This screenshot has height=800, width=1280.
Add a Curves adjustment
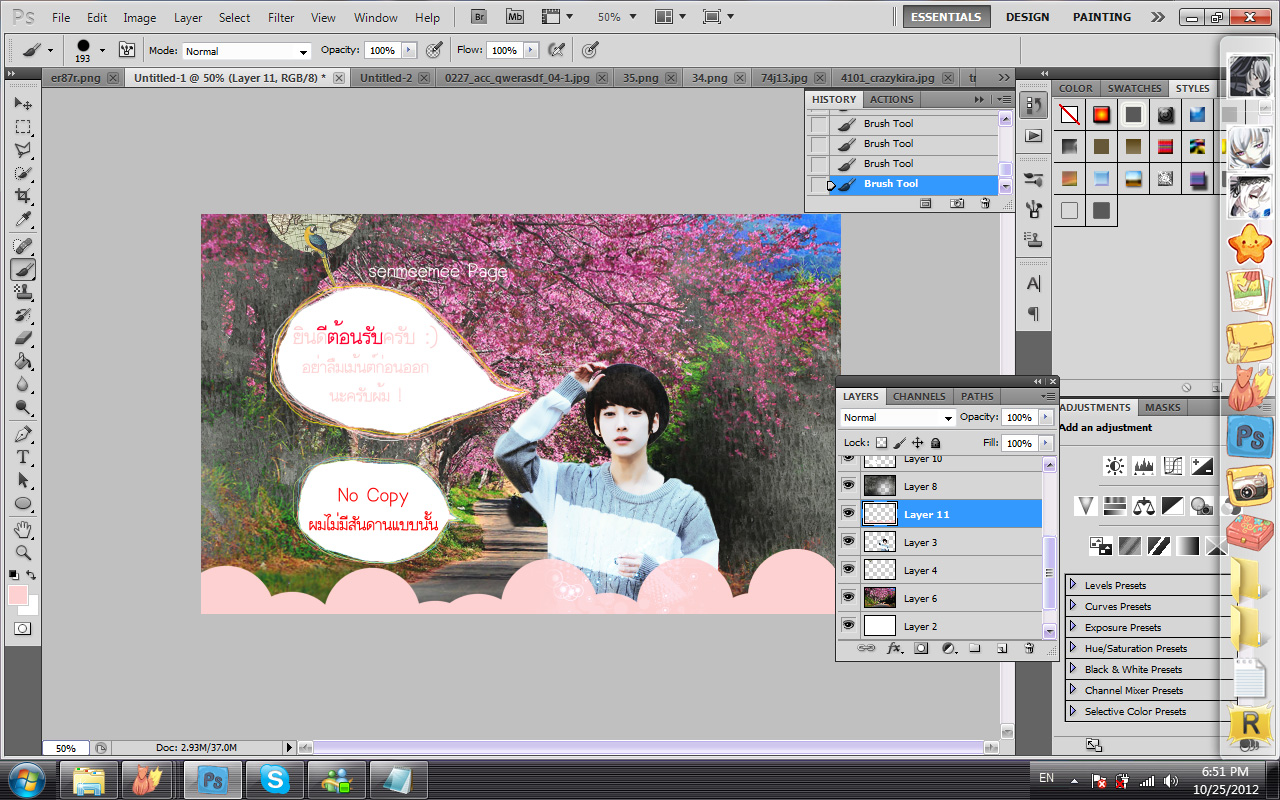(1172, 466)
